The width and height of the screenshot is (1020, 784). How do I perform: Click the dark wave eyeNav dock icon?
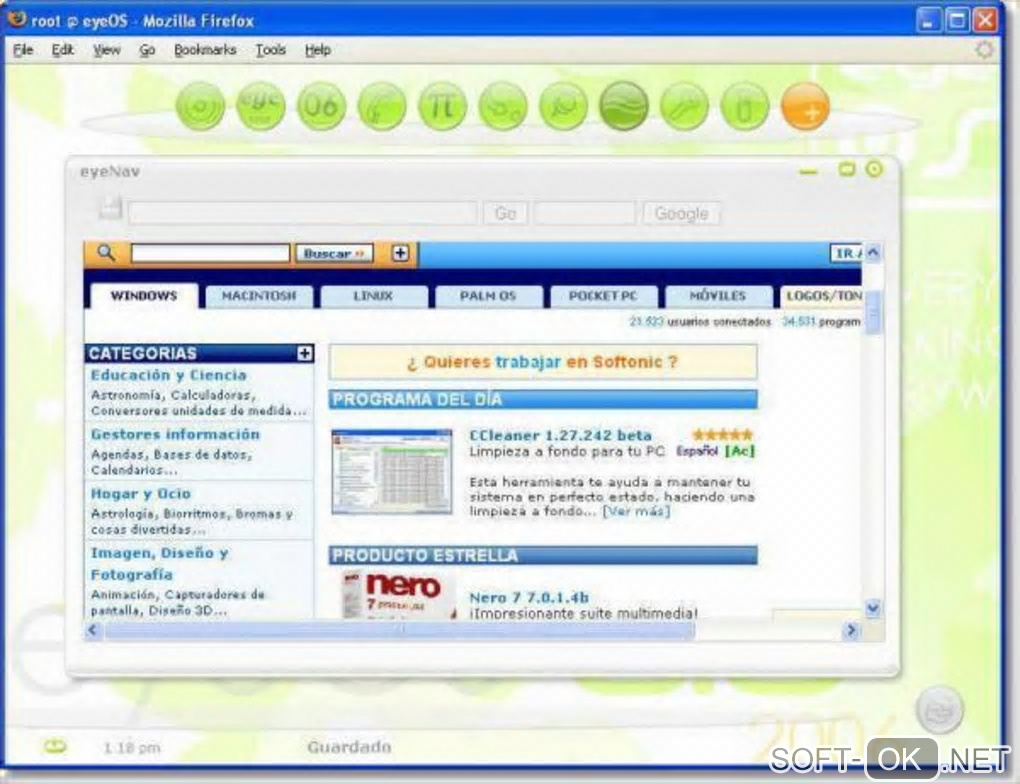click(624, 106)
